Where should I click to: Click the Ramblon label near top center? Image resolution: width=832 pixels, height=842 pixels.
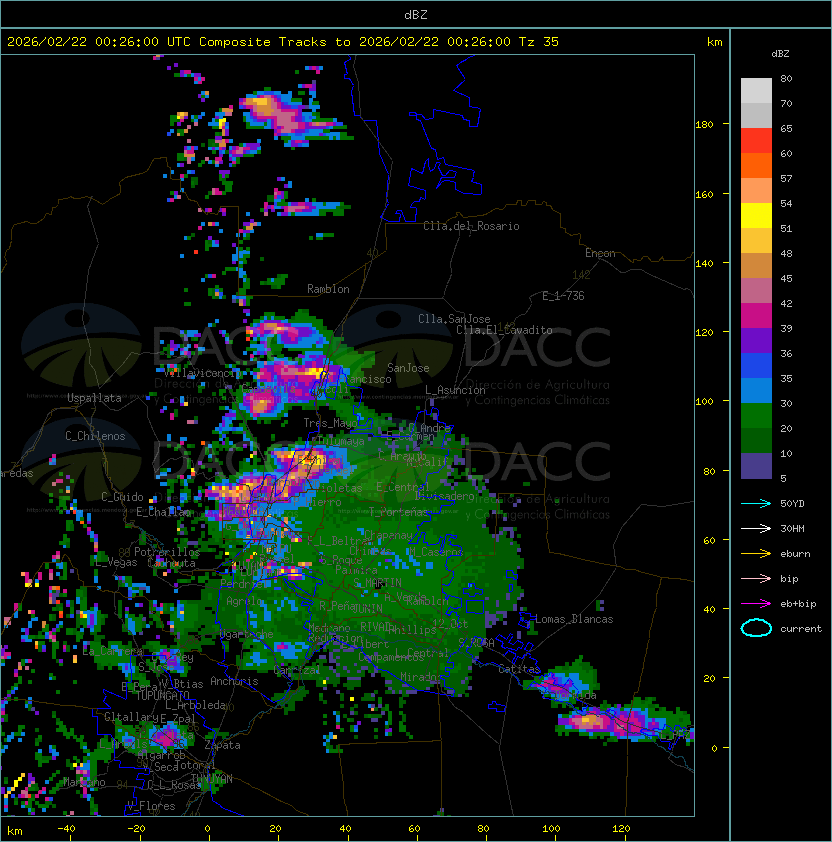point(328,289)
